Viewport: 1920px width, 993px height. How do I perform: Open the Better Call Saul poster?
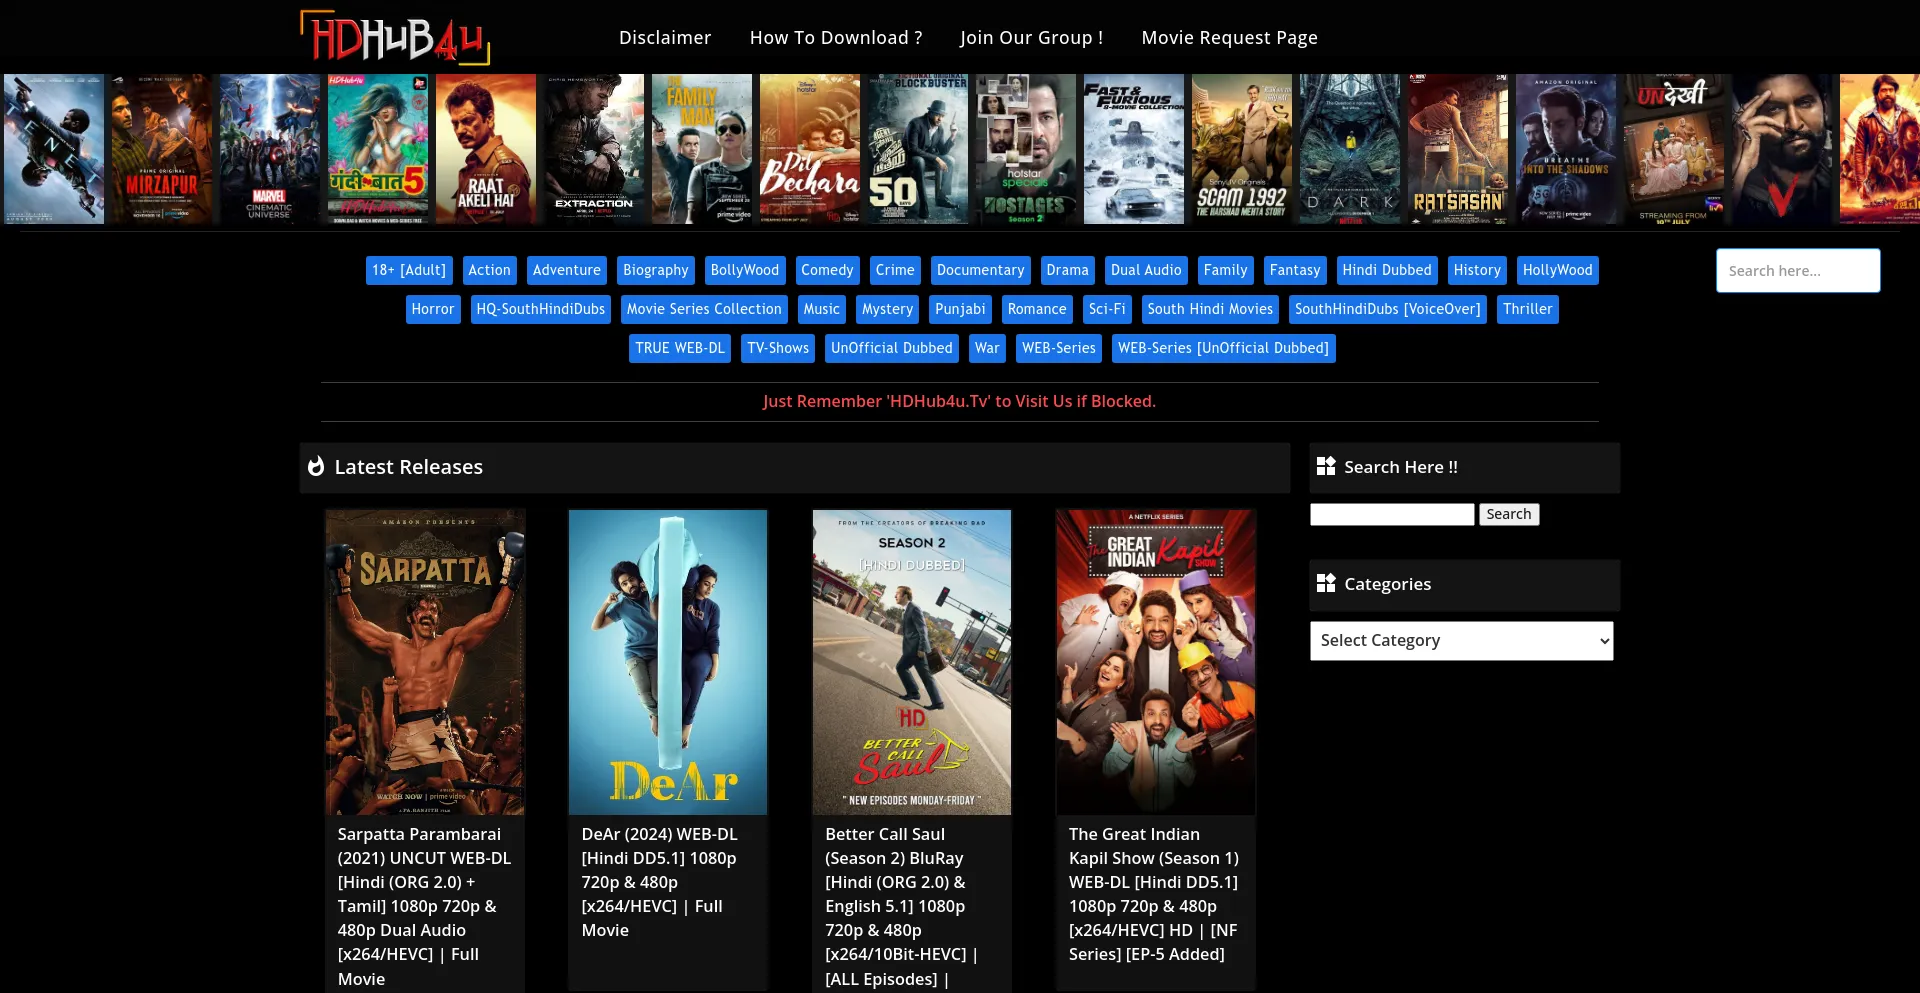912,662
